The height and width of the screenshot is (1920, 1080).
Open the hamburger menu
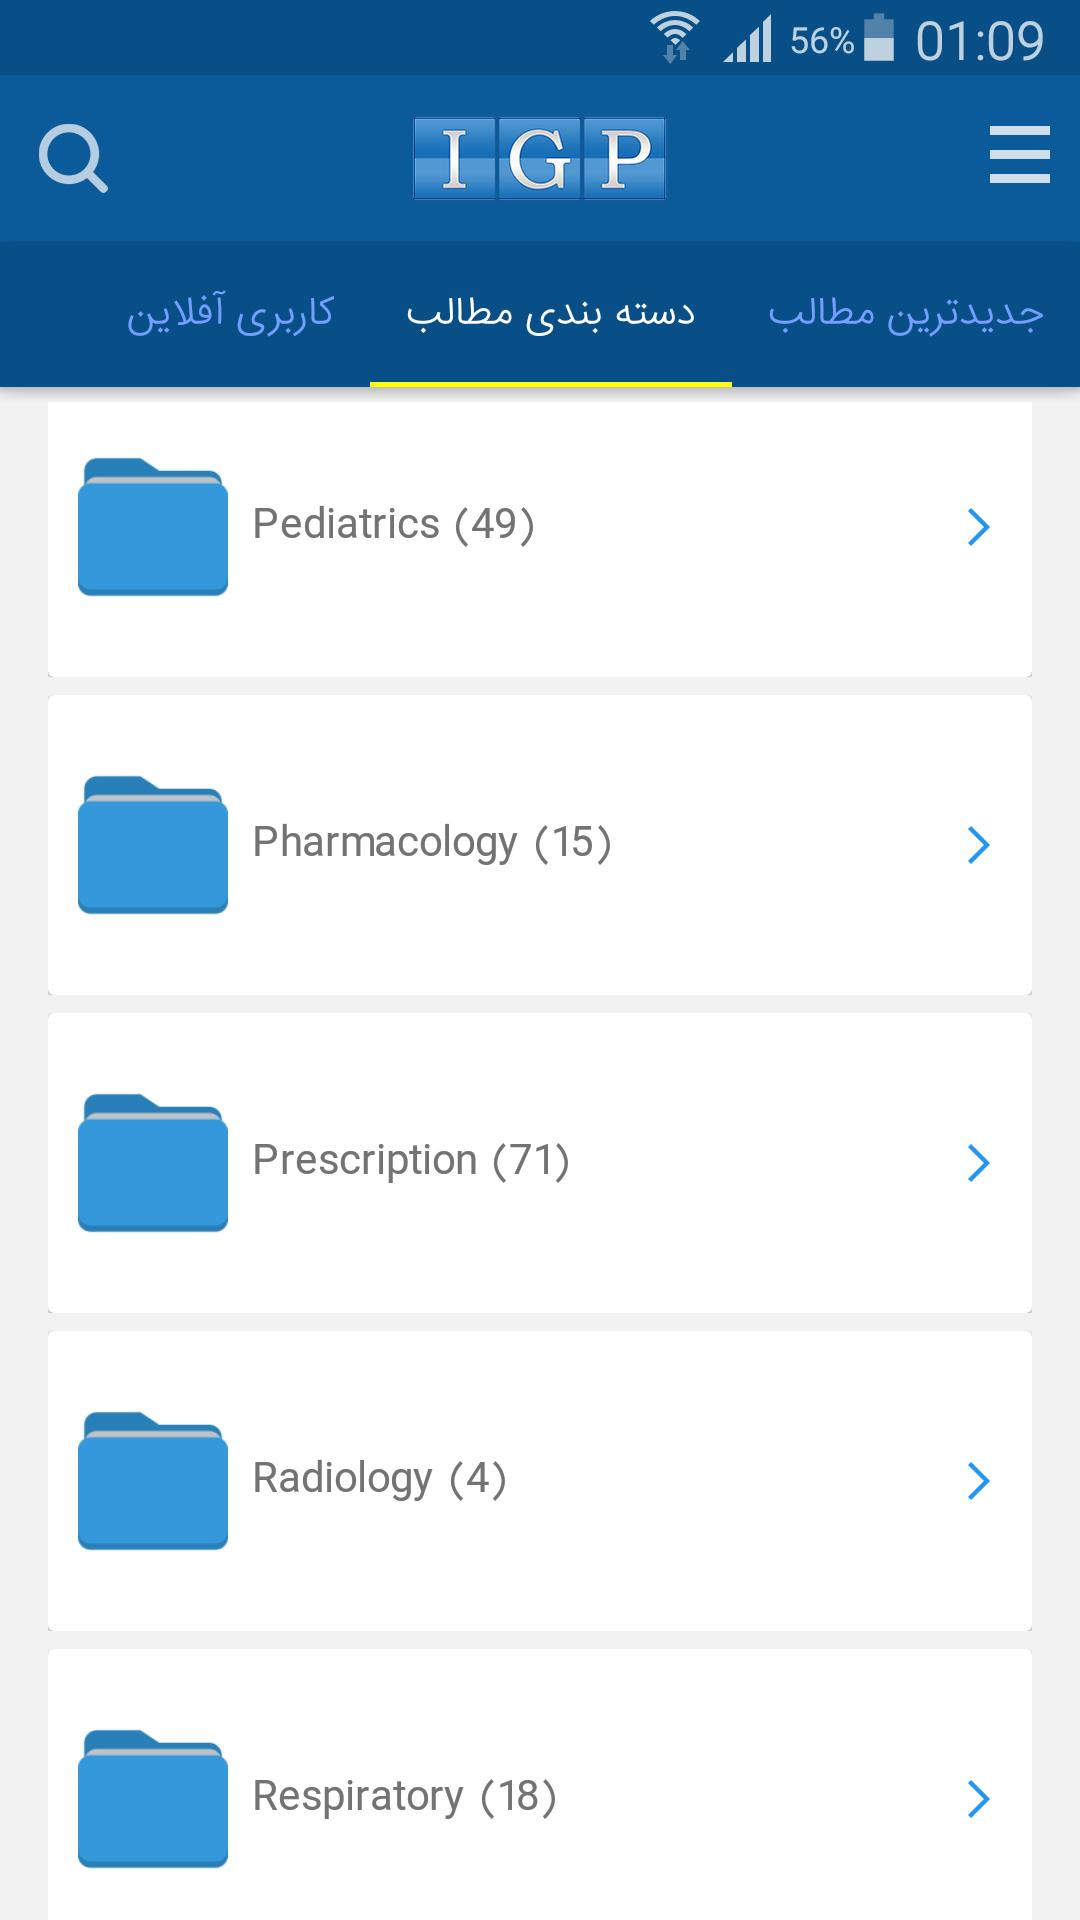(x=1019, y=155)
